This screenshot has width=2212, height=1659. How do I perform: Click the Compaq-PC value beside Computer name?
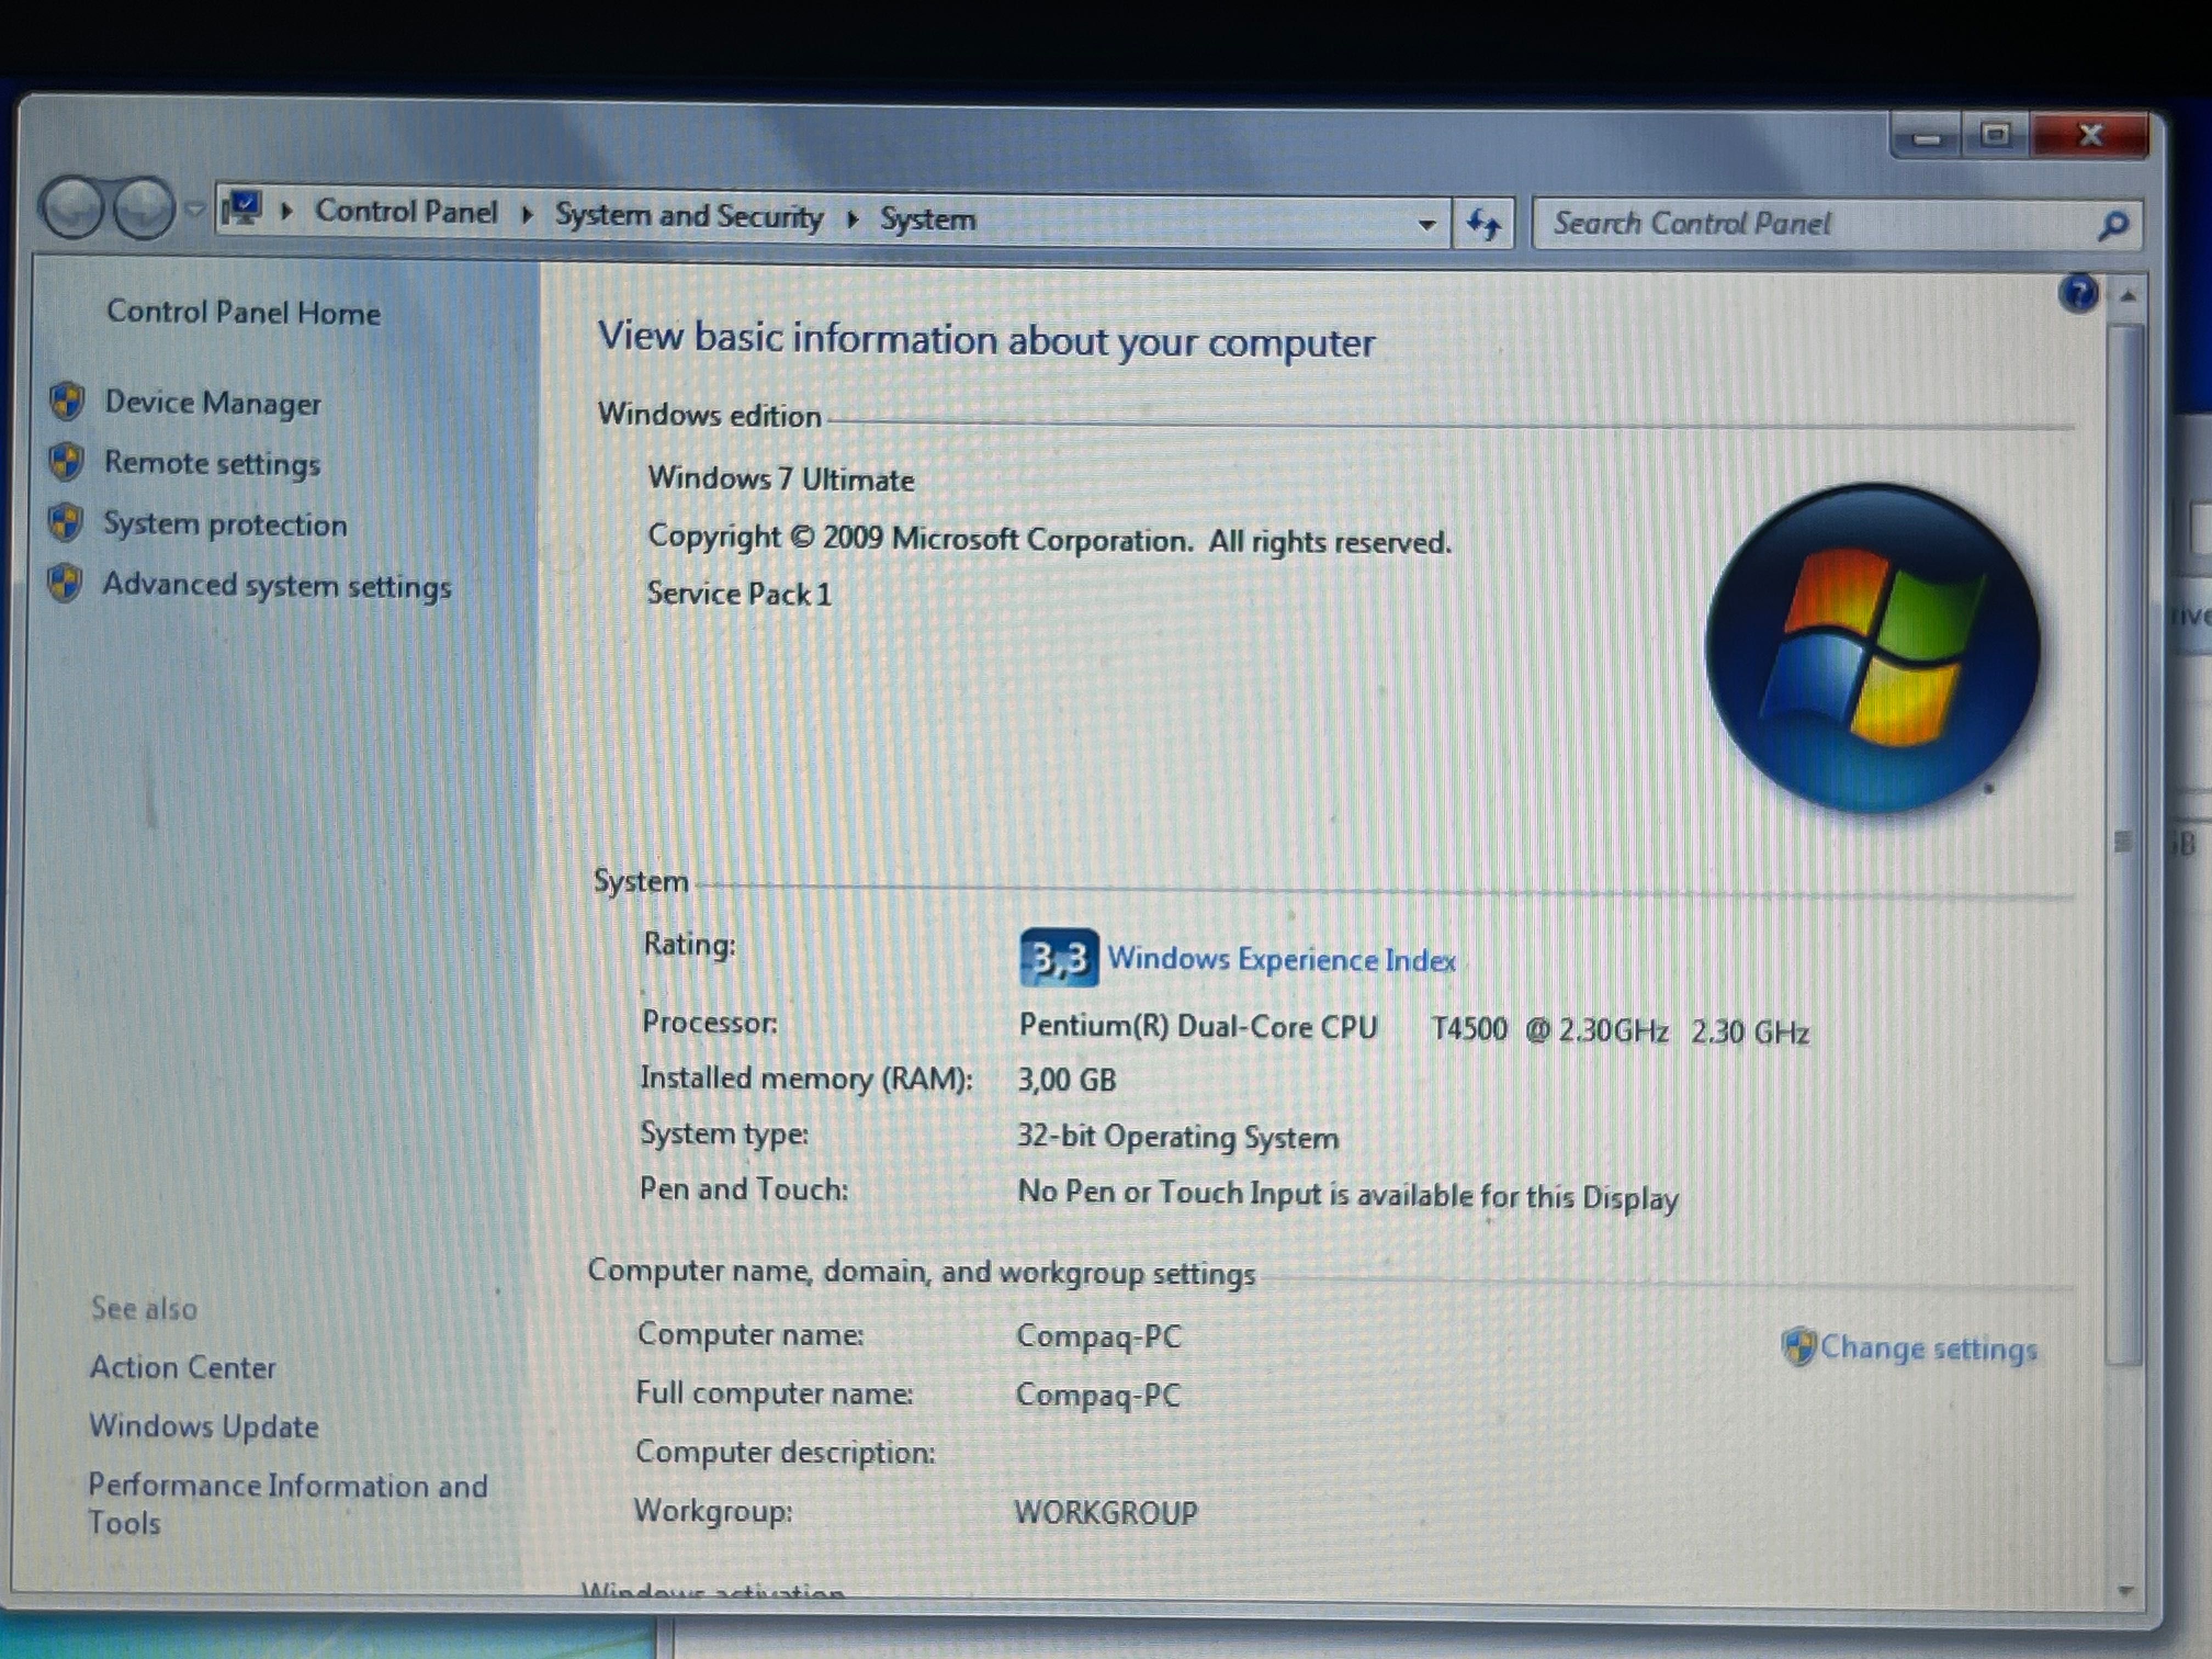[1099, 1337]
